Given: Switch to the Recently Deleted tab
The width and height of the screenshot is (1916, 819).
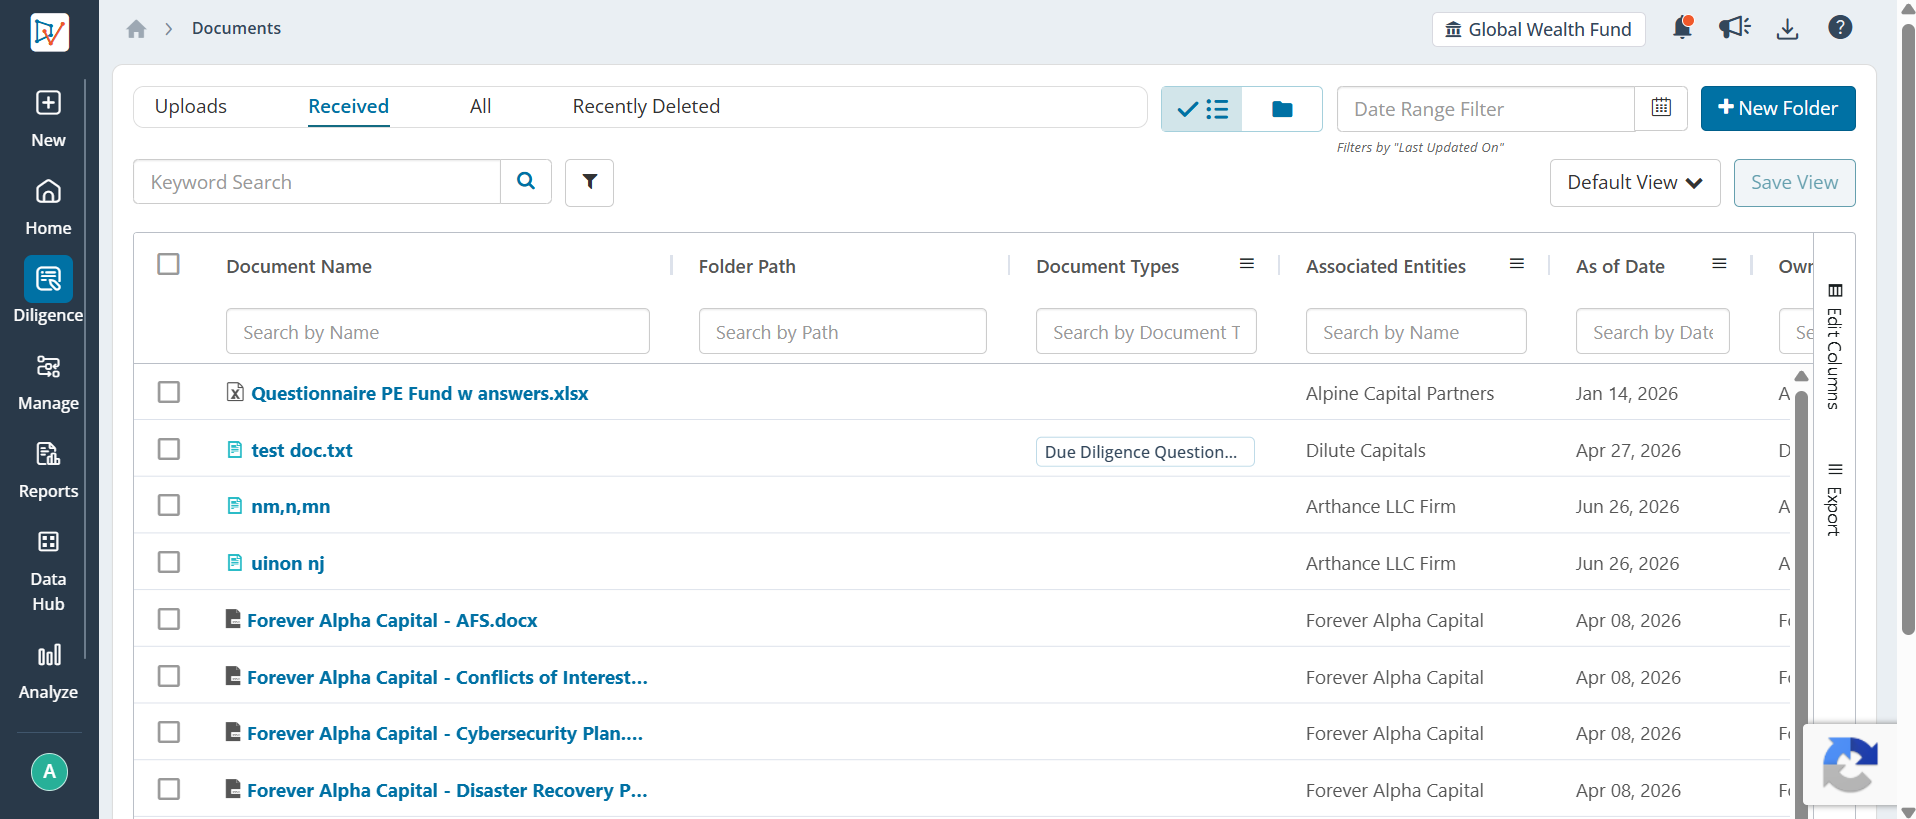Looking at the screenshot, I should click(x=646, y=106).
